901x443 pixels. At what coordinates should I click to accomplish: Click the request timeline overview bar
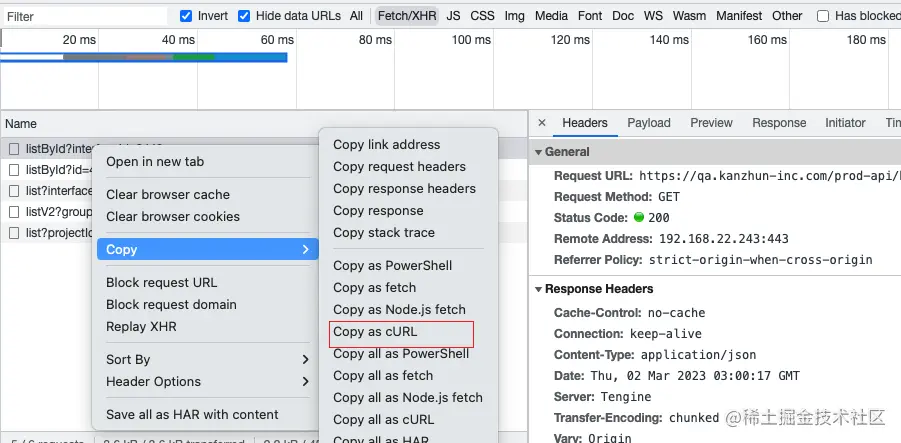point(144,57)
